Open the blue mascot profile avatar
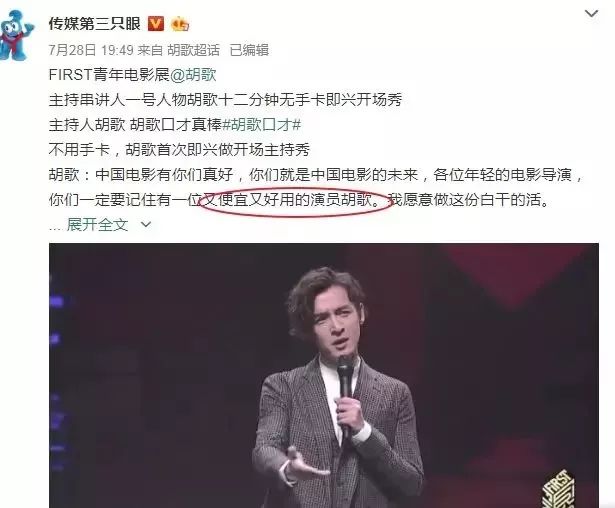This screenshot has height=508, width=615. (x=16, y=35)
